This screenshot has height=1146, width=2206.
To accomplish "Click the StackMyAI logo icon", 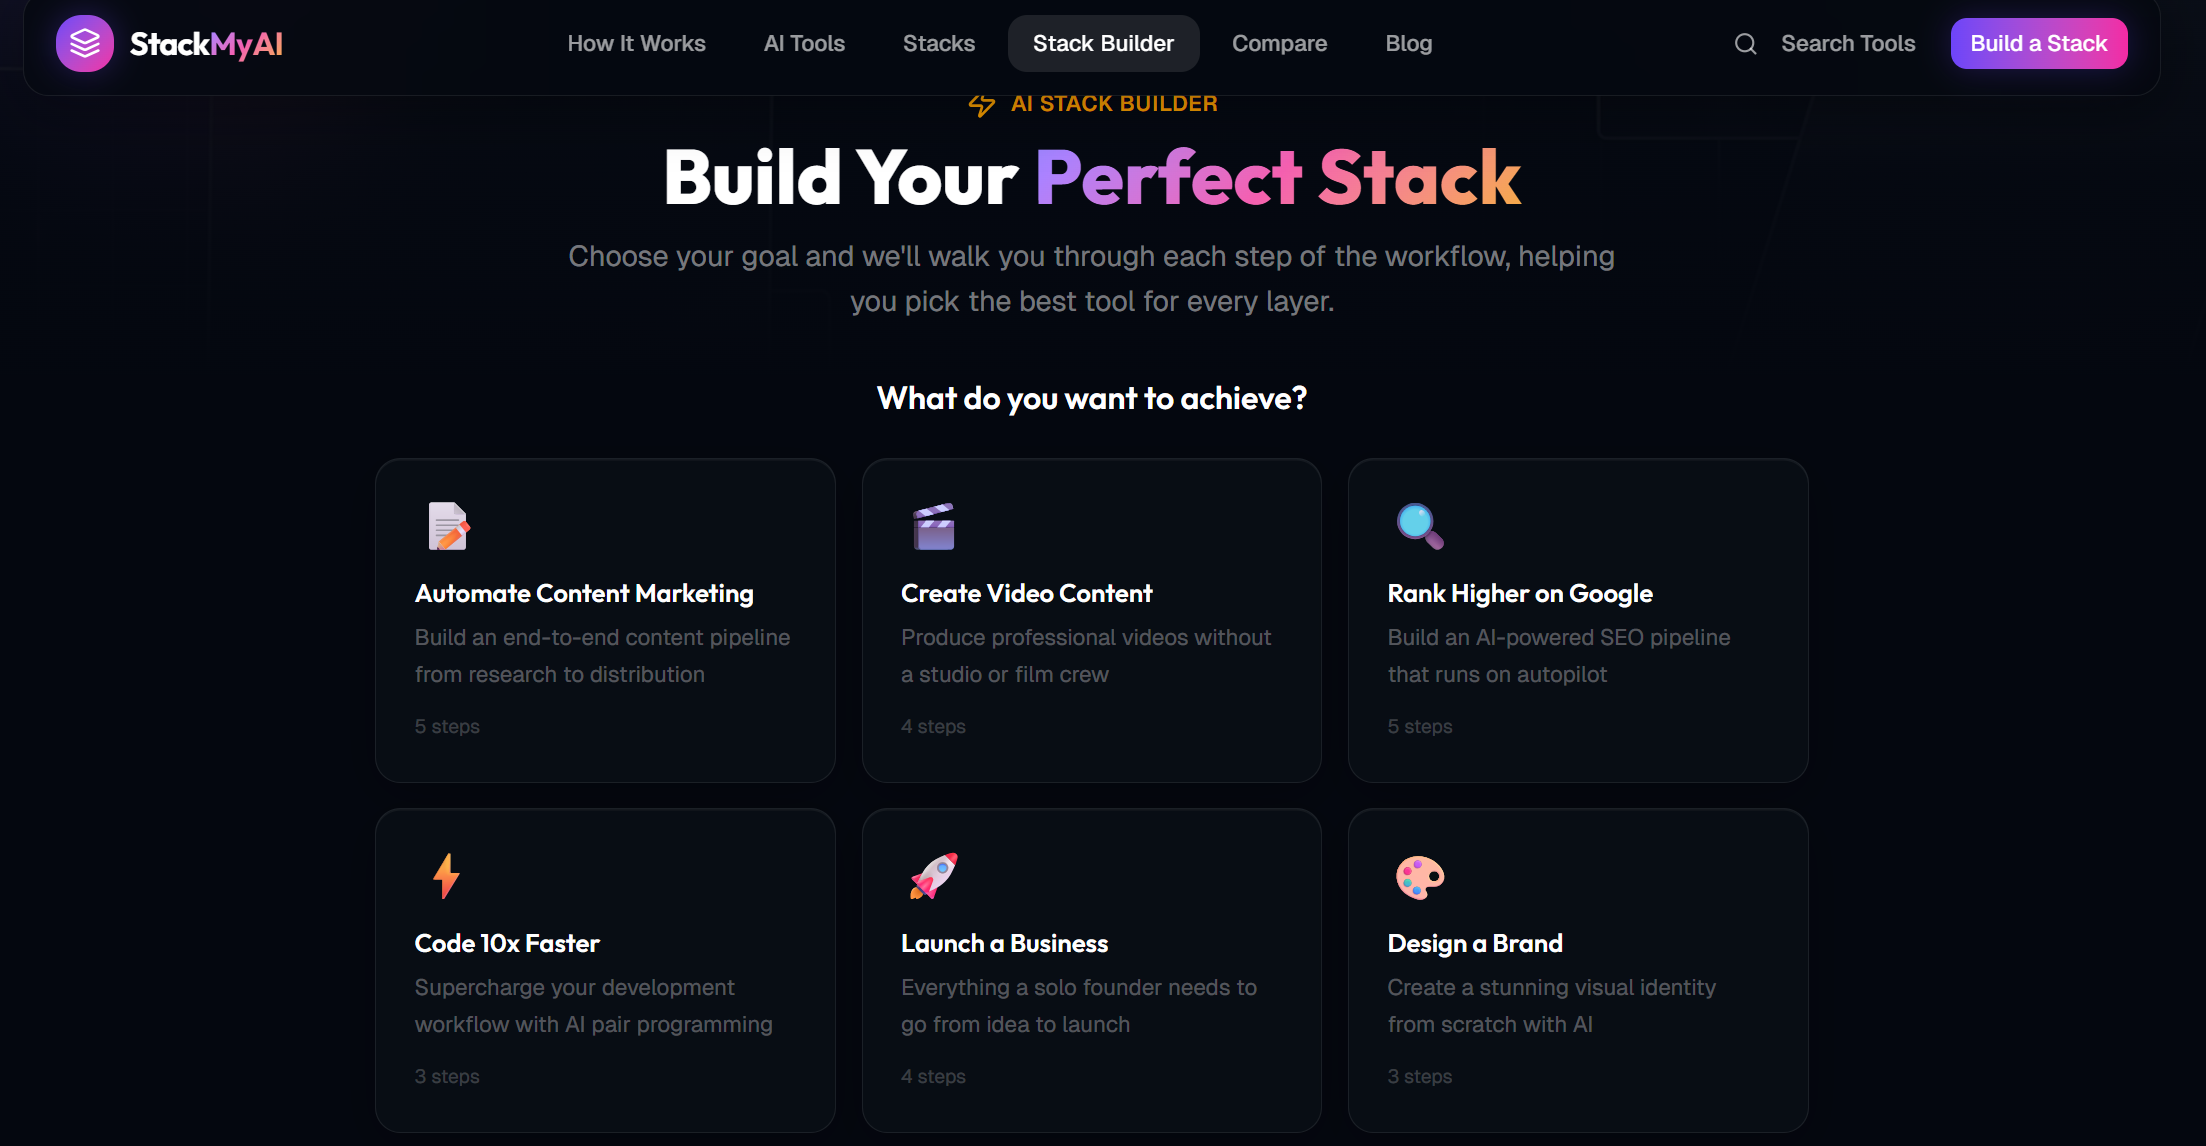I will click(84, 43).
